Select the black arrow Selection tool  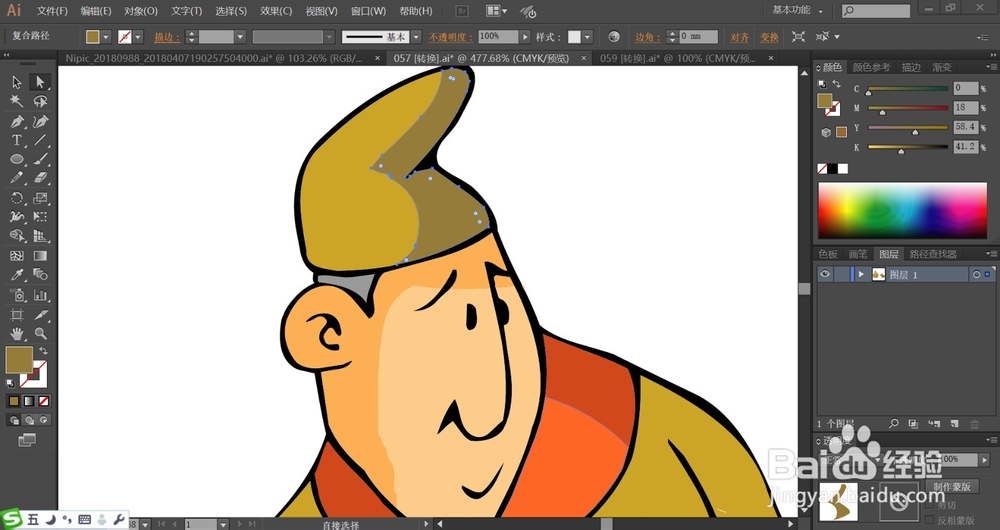coord(17,82)
